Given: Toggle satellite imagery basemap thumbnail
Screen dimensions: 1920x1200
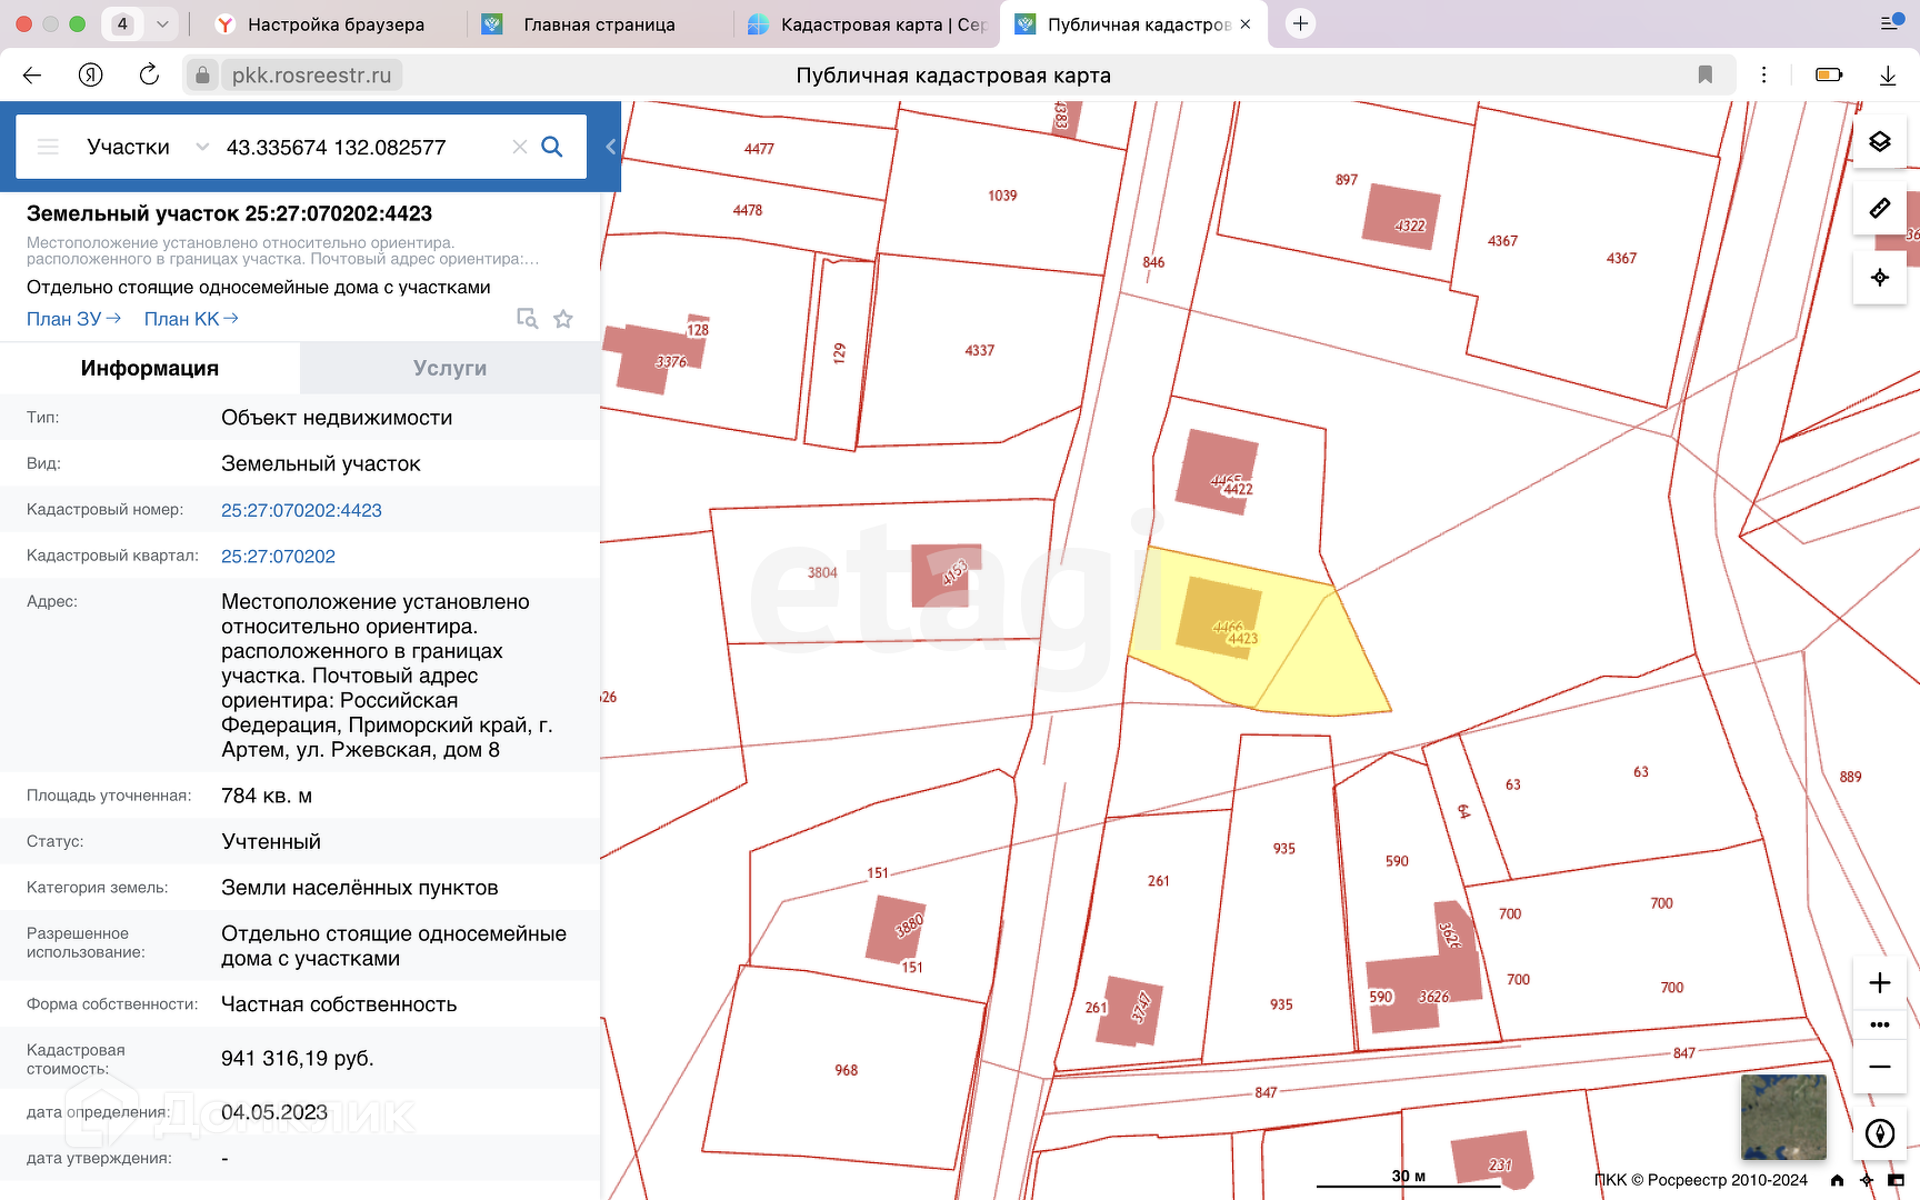Looking at the screenshot, I should tap(1783, 1116).
